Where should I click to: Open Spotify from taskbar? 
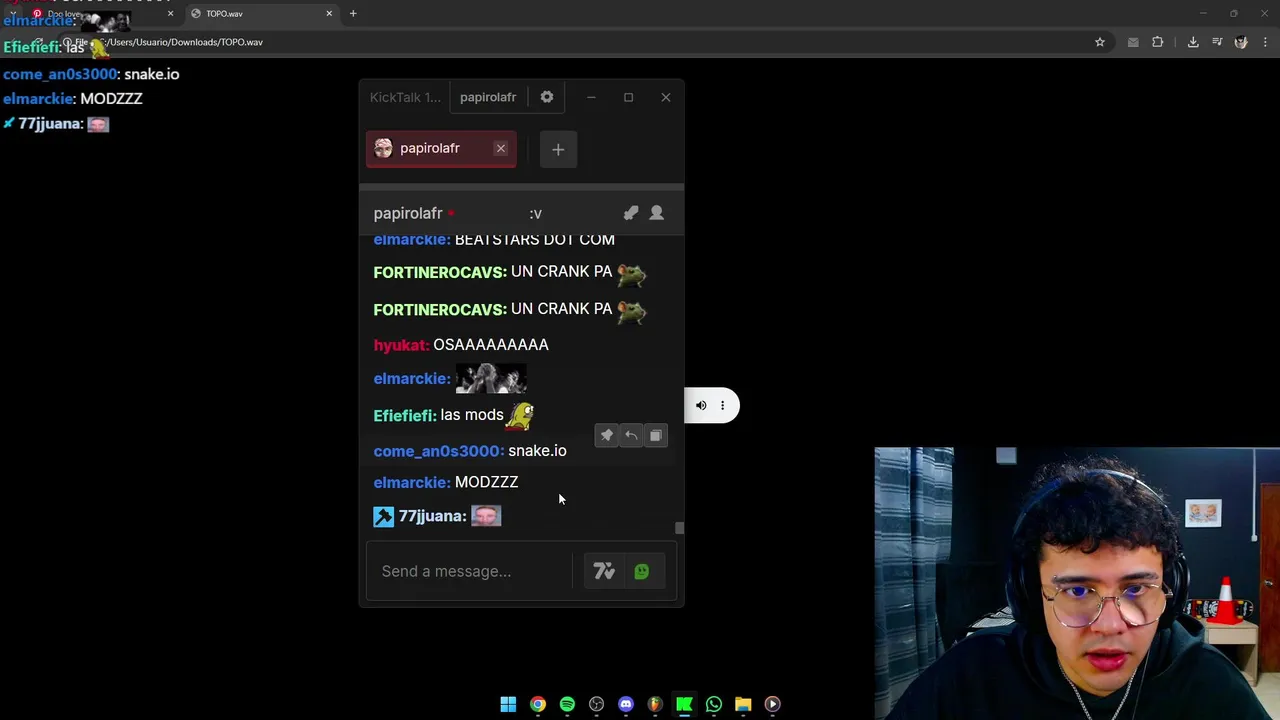[x=567, y=704]
